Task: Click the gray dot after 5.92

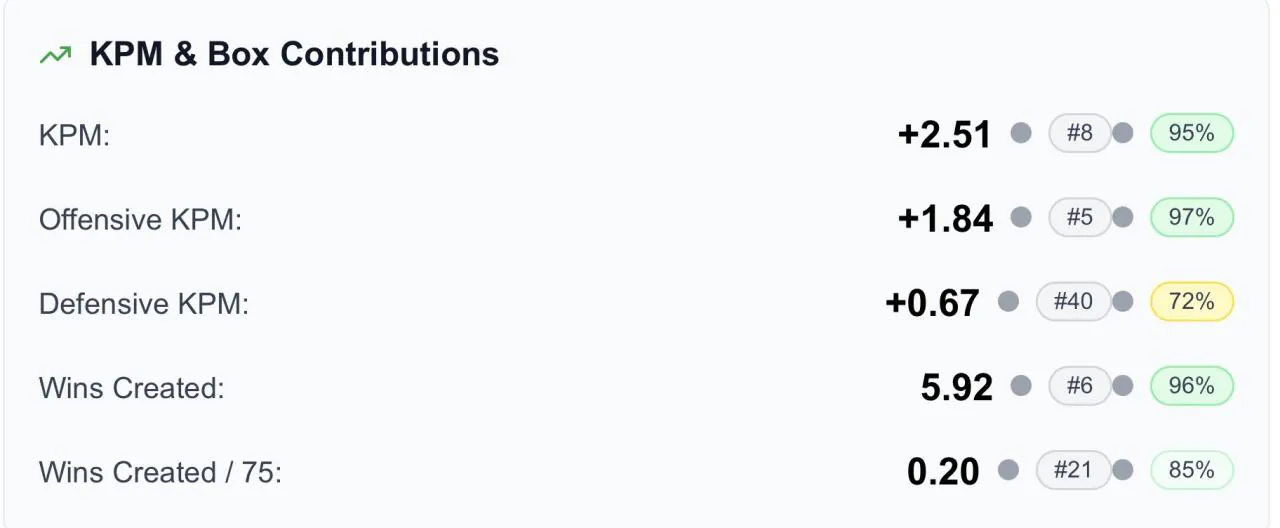Action: point(1021,385)
